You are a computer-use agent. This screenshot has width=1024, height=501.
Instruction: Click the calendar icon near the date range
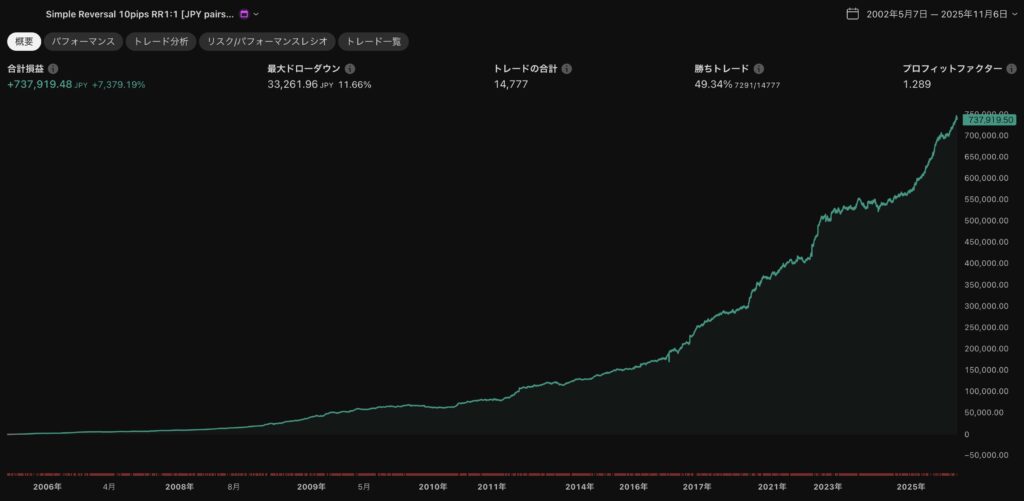(x=852, y=14)
